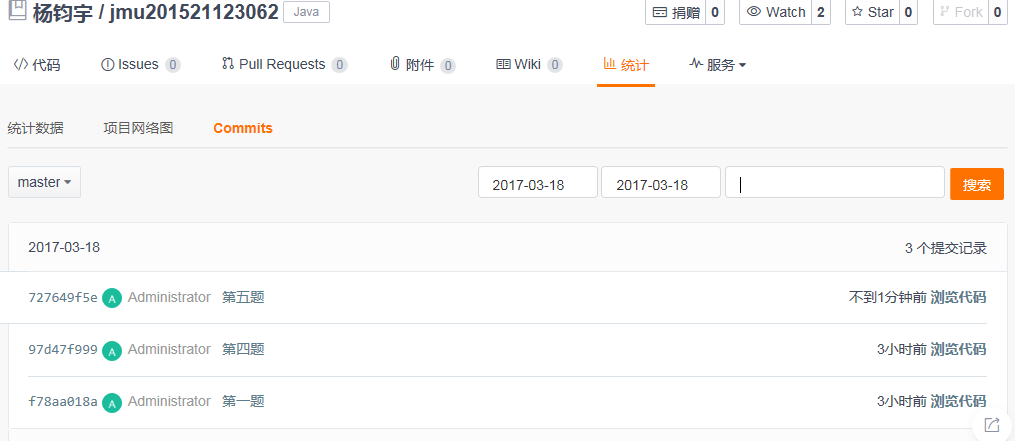Image resolution: width=1015 pixels, height=441 pixels.
Task: Click the Watch button
Action: (x=775, y=12)
